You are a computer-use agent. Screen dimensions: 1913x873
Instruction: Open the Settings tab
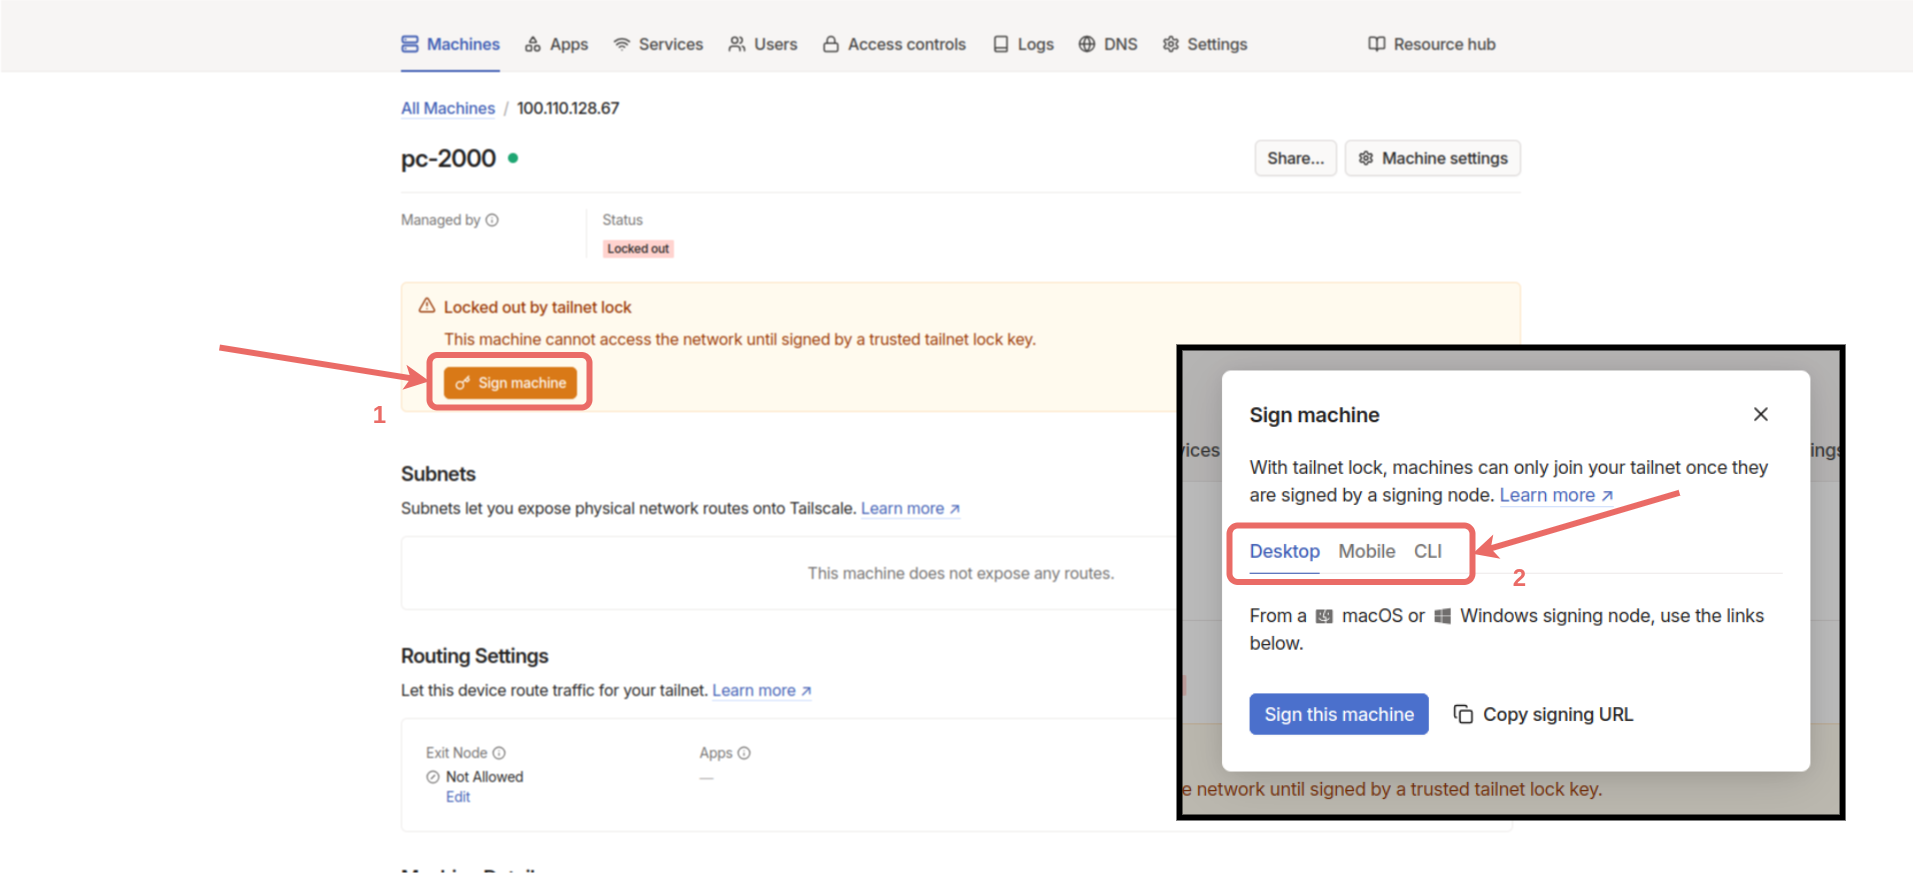1205,44
